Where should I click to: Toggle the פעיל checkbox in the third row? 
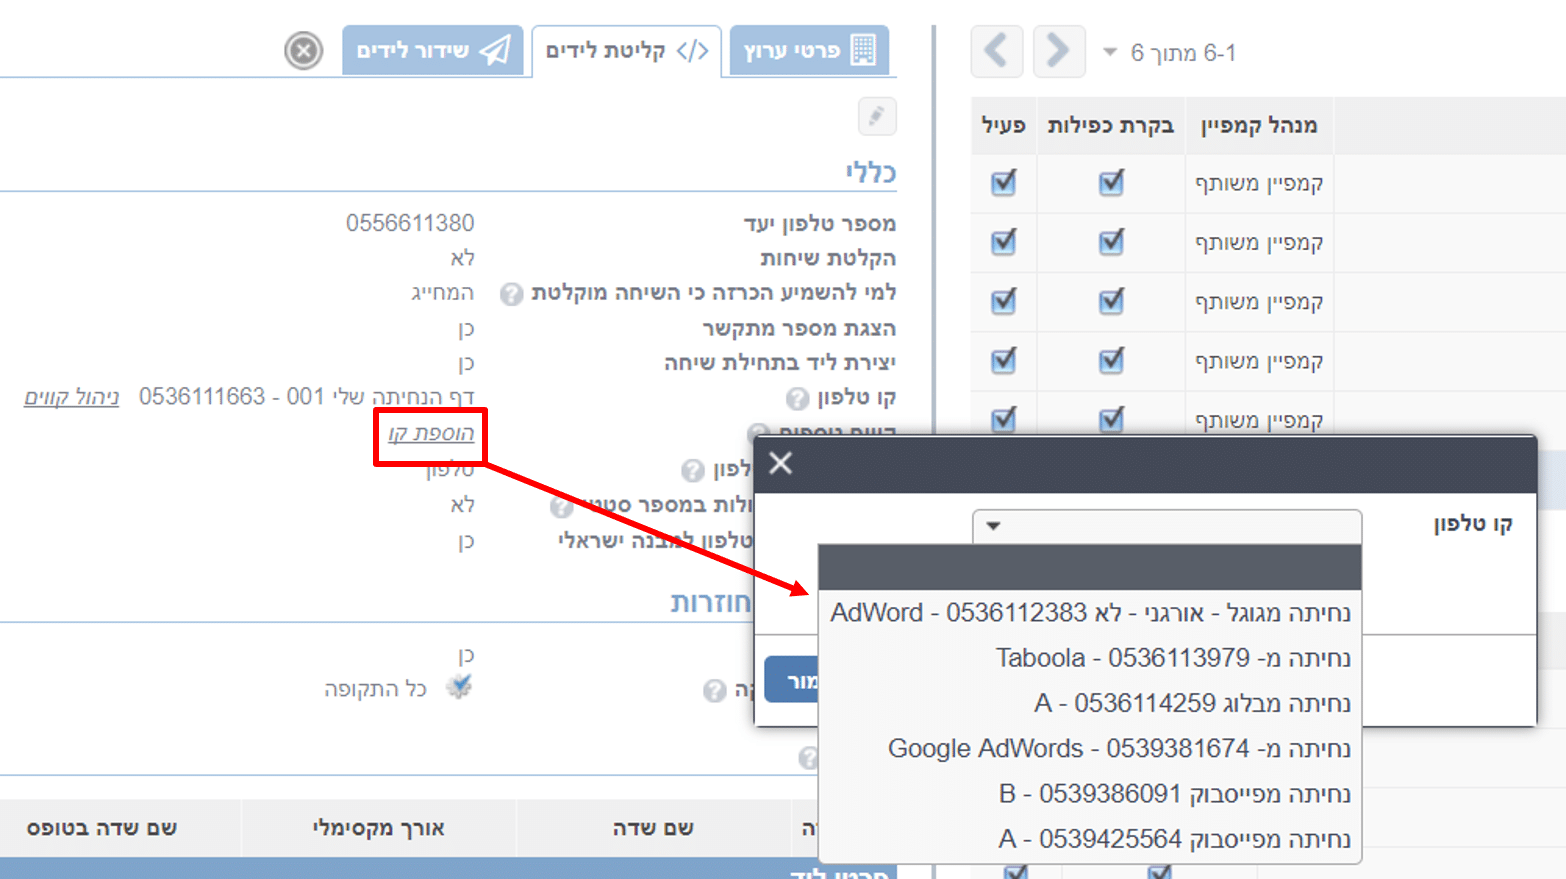[1003, 301]
